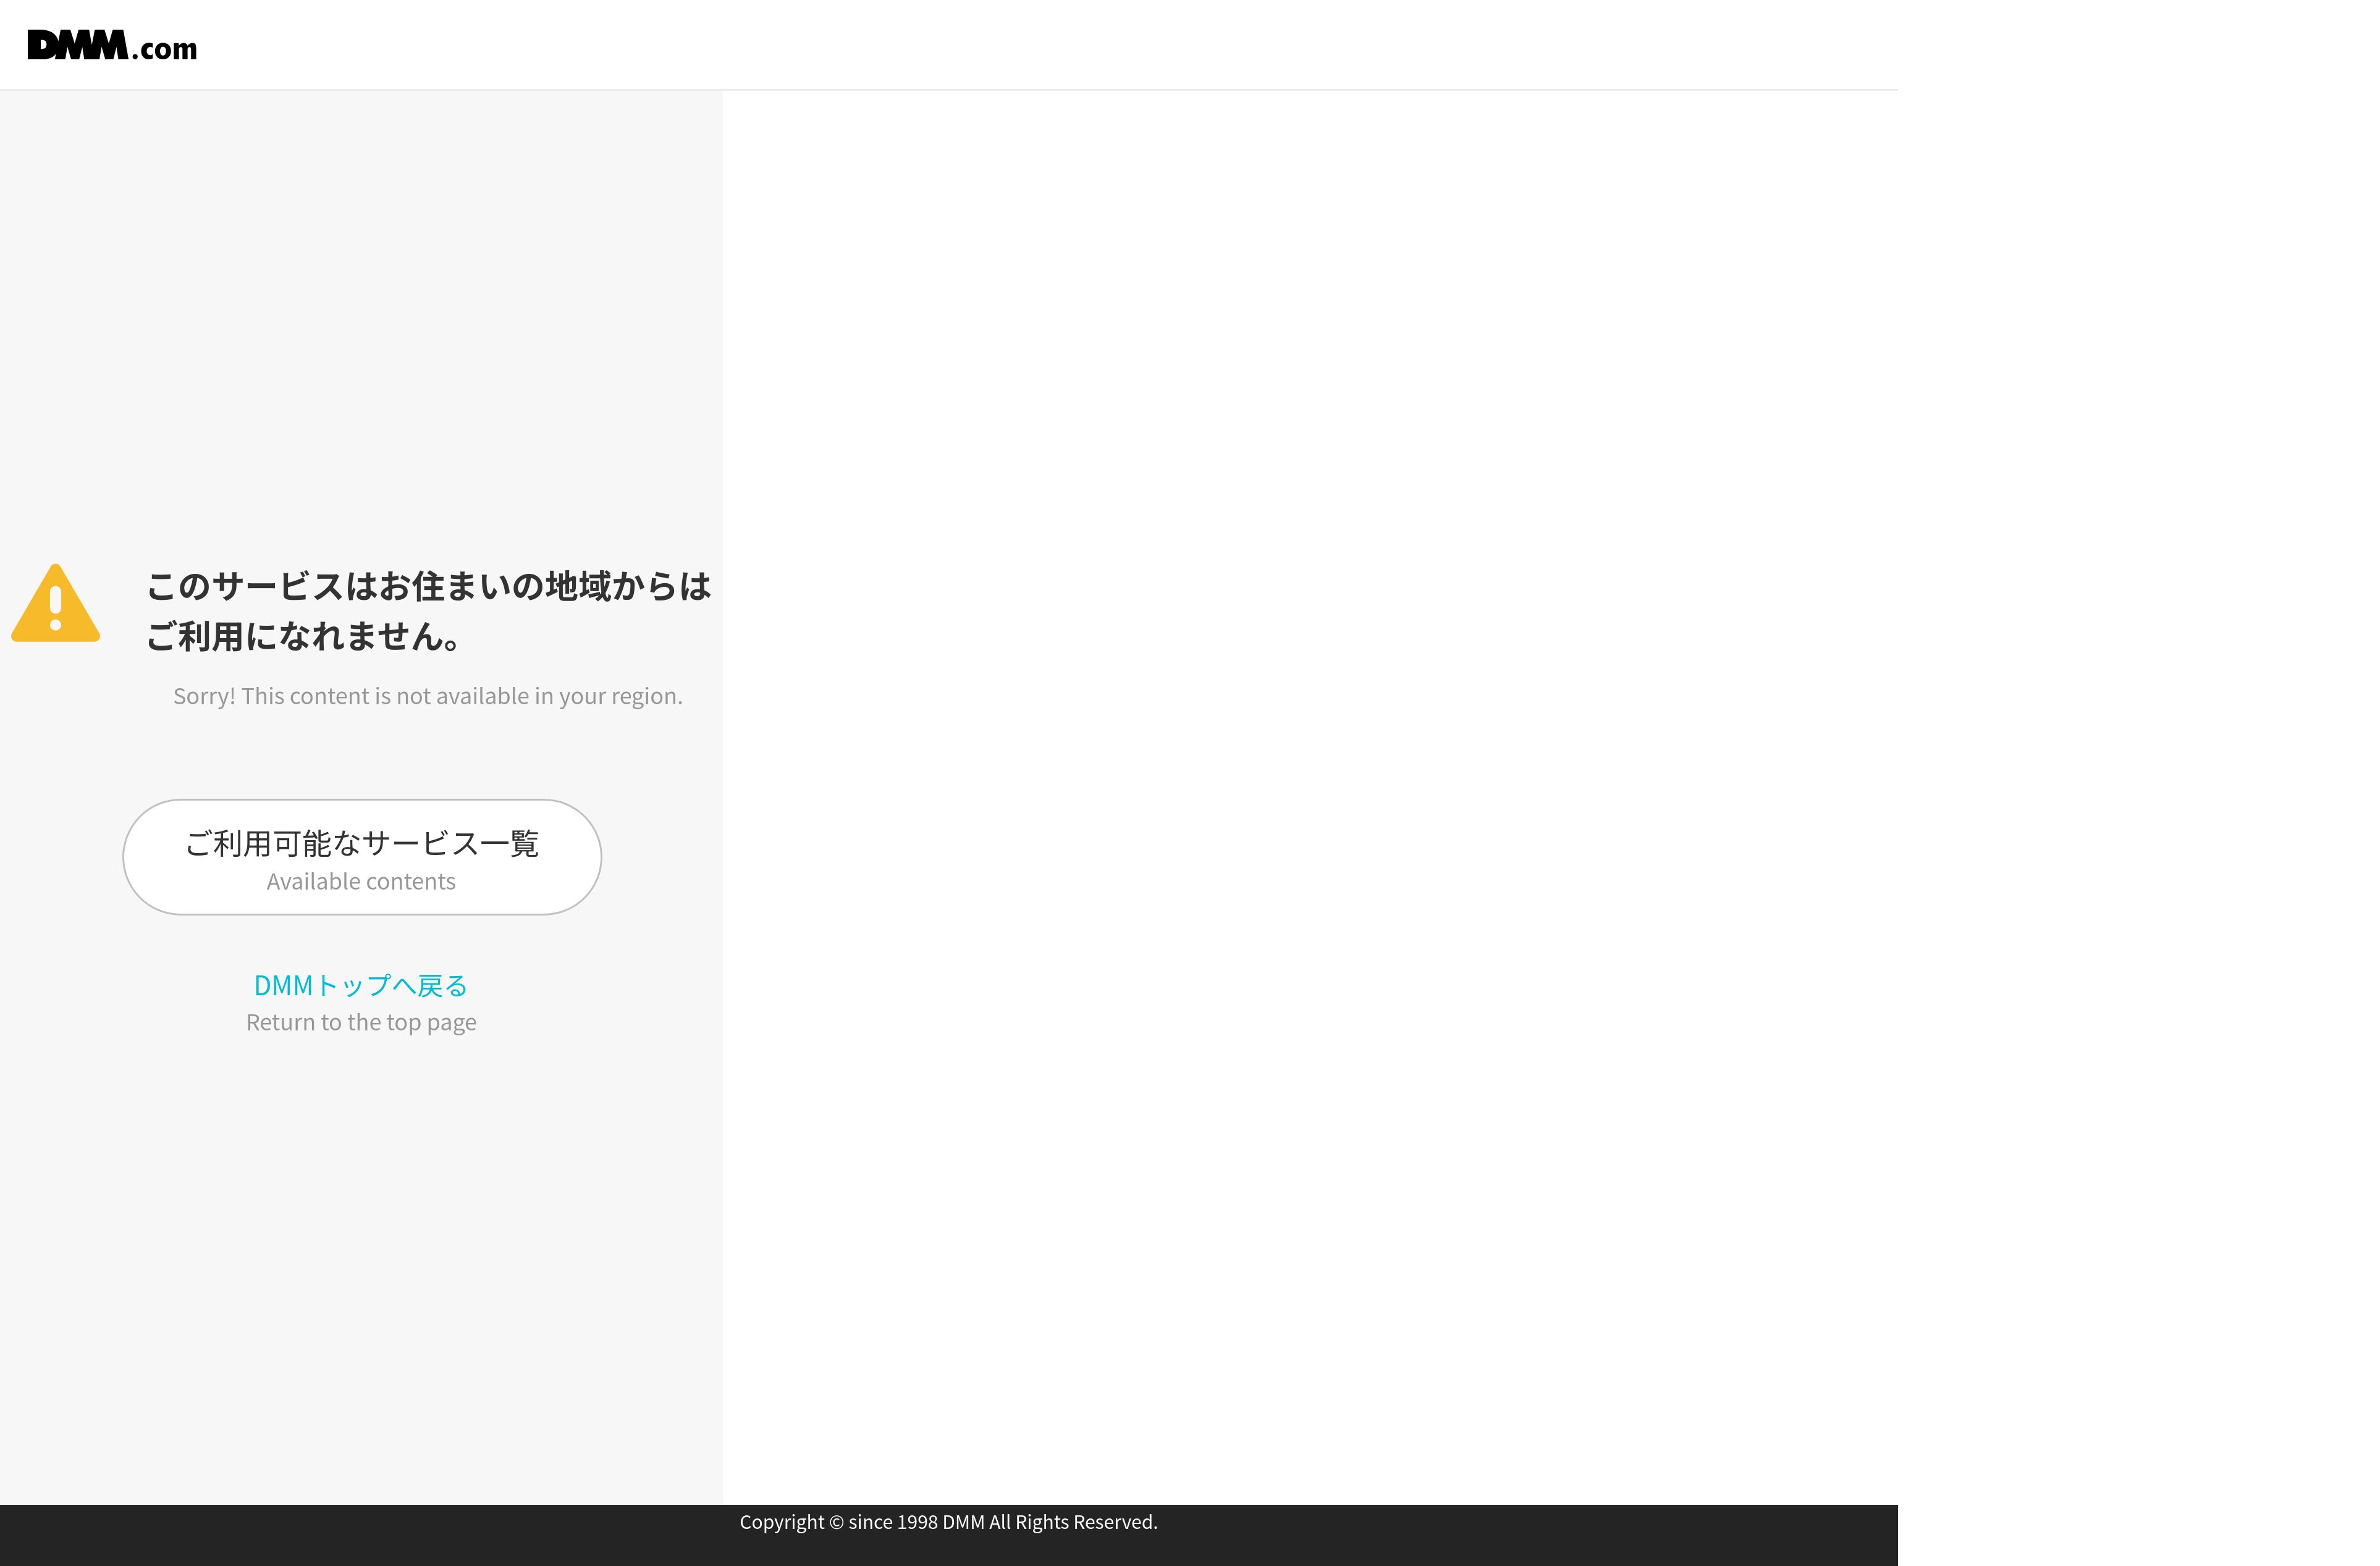Click the empty header area right of the logo
The width and height of the screenshot is (2380, 1566).
[x=1000, y=45]
